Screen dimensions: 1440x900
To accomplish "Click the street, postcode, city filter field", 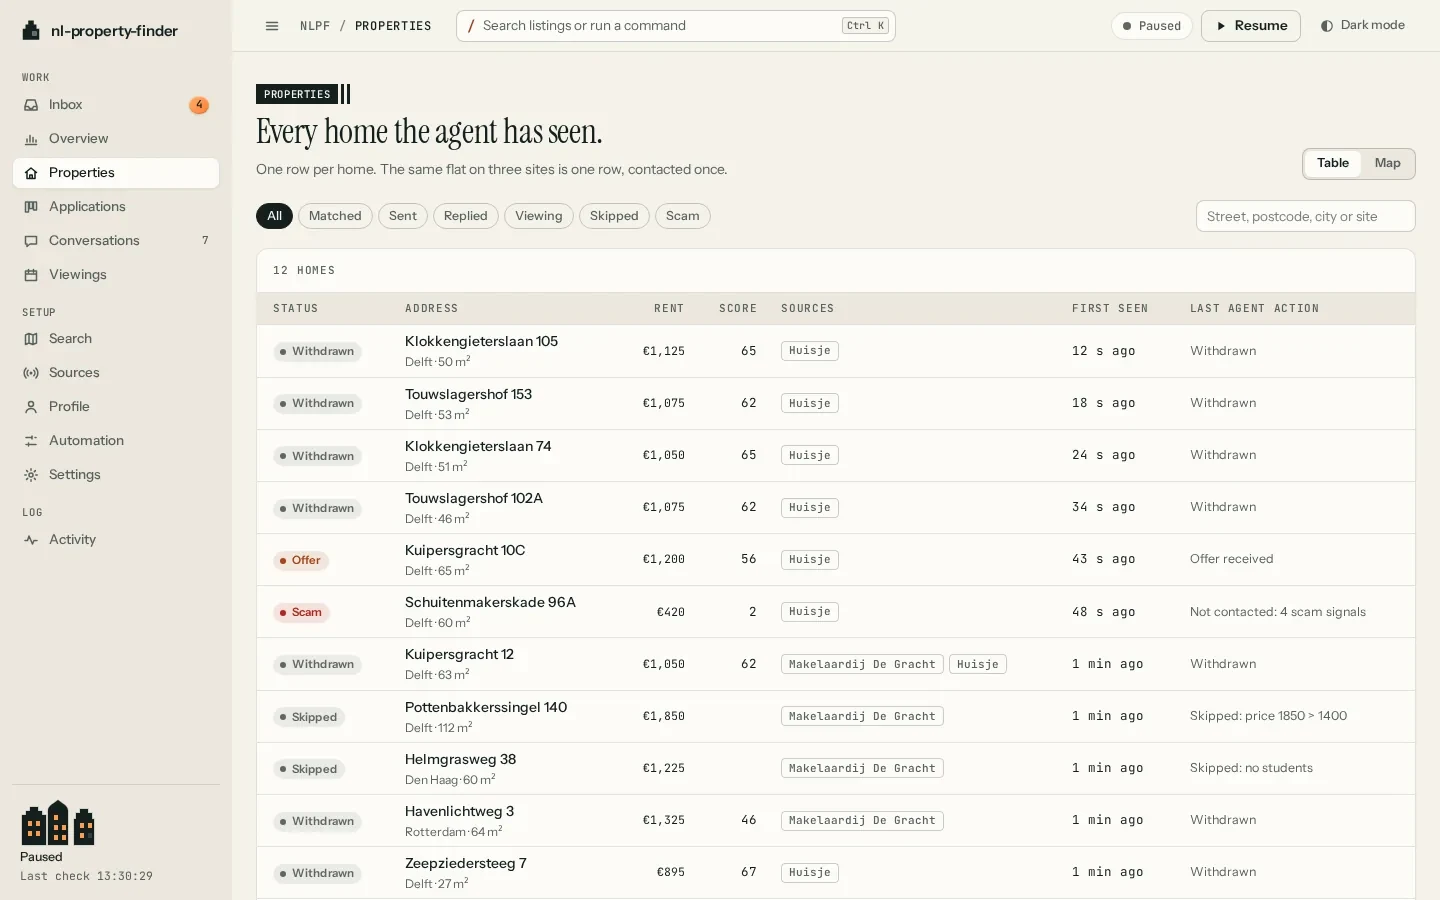I will pos(1306,216).
